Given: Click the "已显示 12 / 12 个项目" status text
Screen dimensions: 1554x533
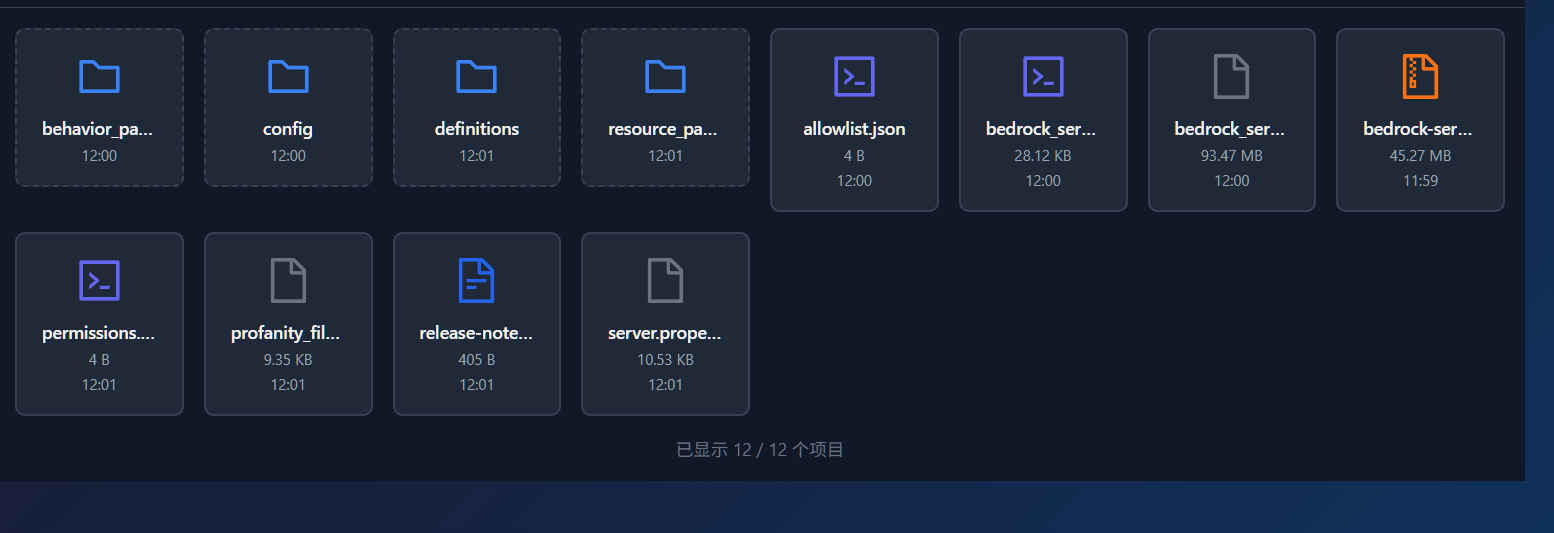Looking at the screenshot, I should pyautogui.click(x=760, y=450).
